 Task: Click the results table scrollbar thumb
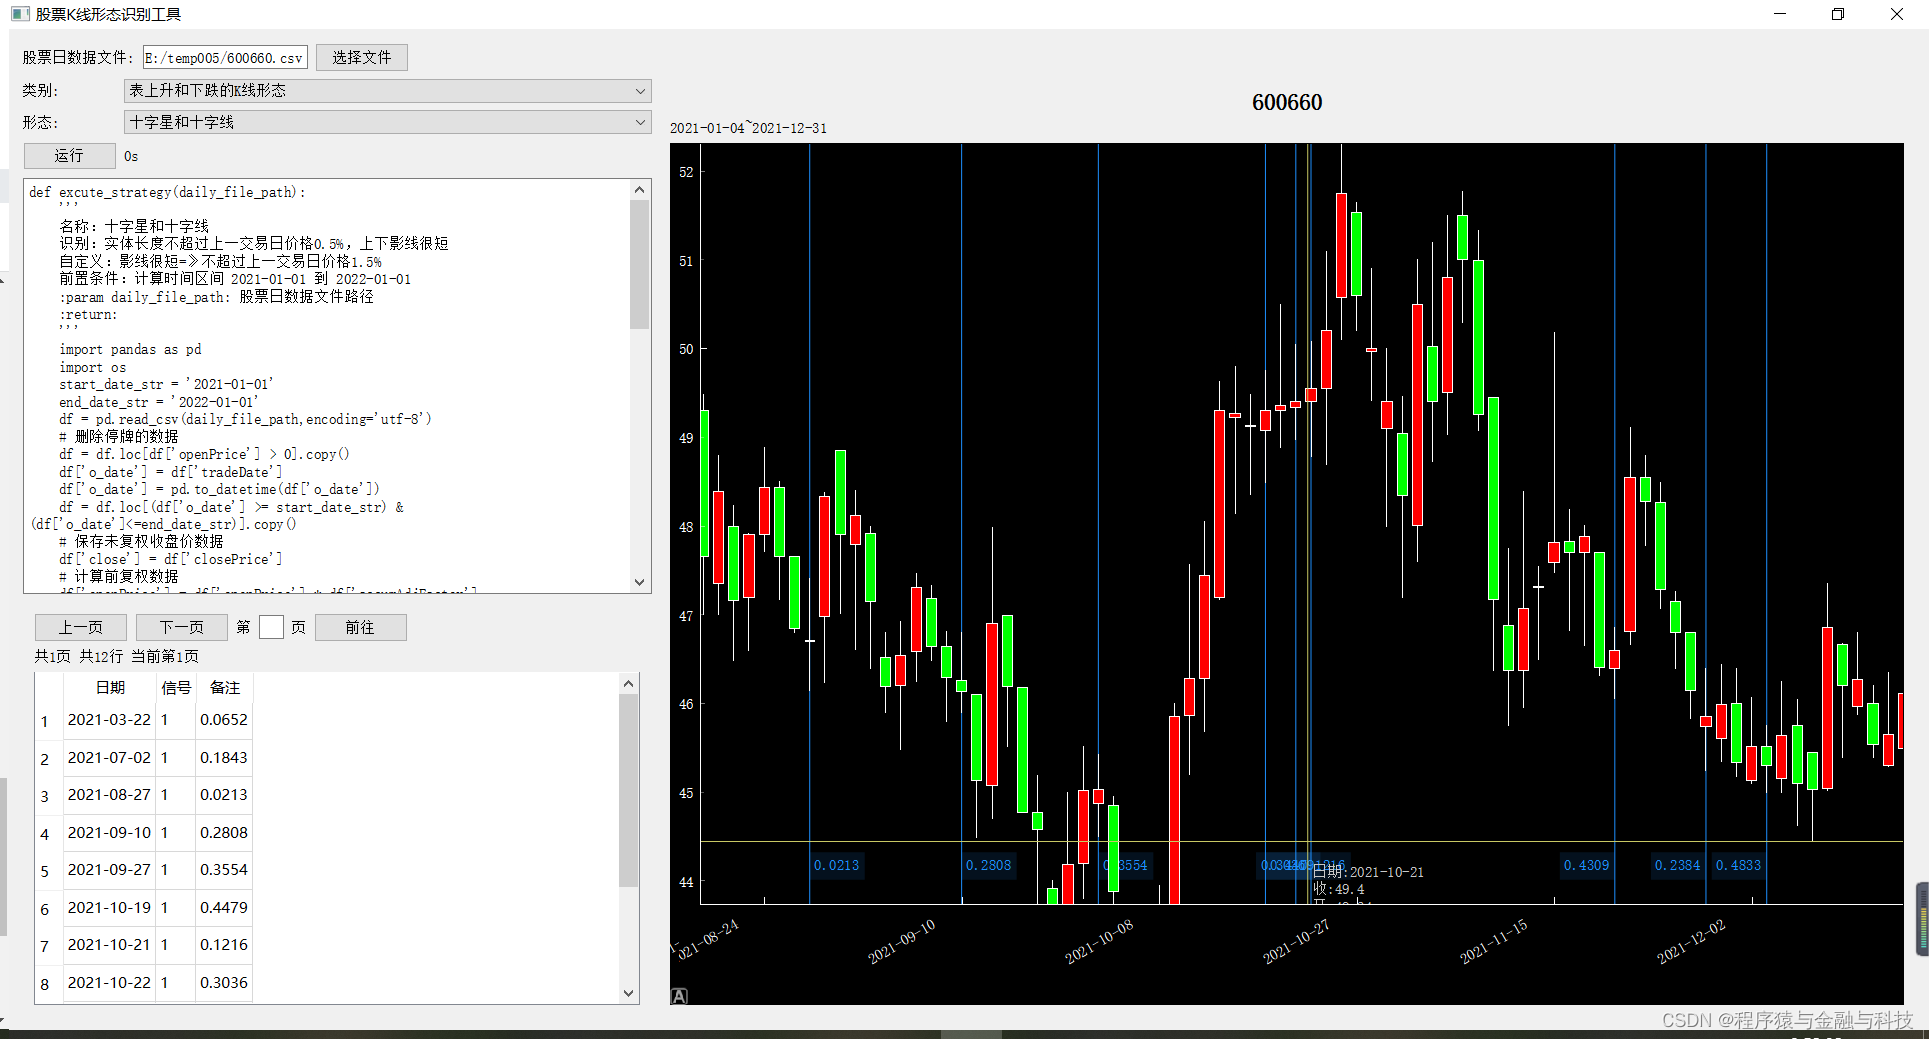(x=628, y=790)
